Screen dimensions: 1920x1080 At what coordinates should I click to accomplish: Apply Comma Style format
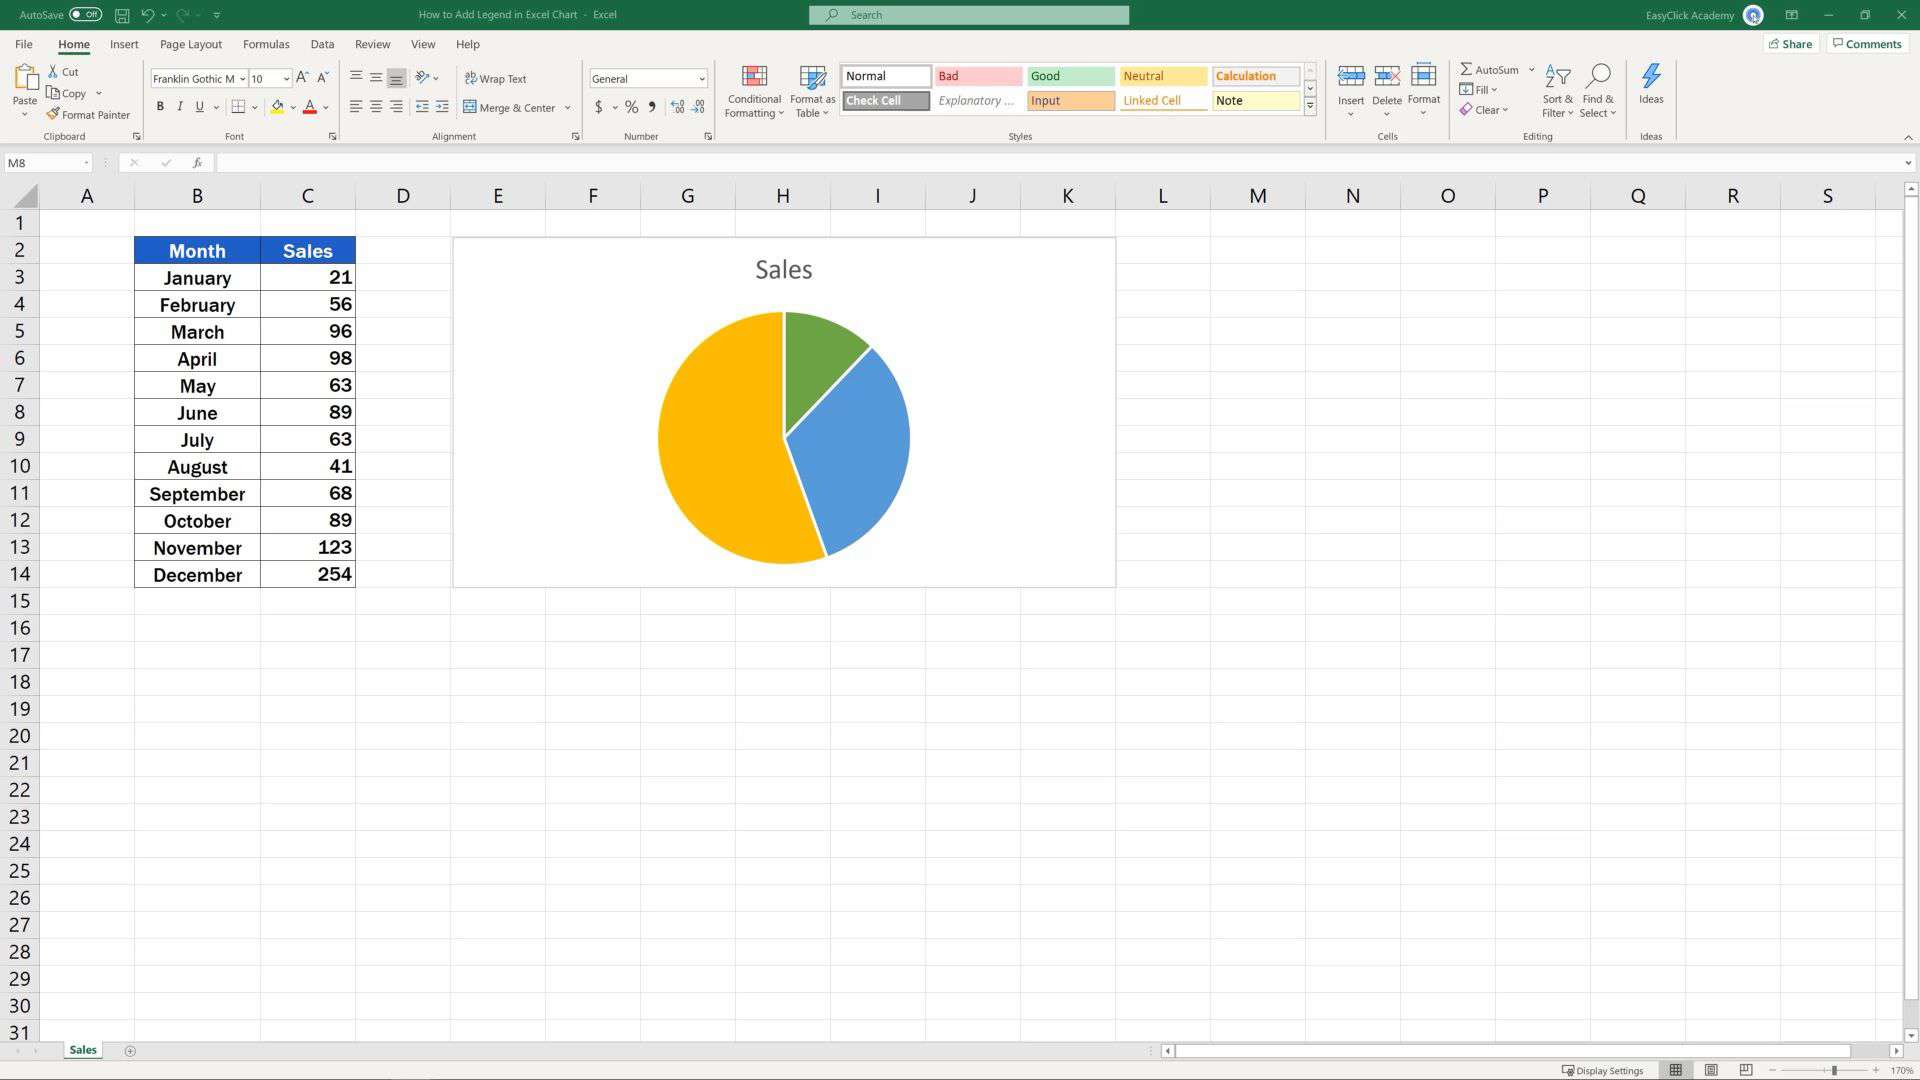652,107
